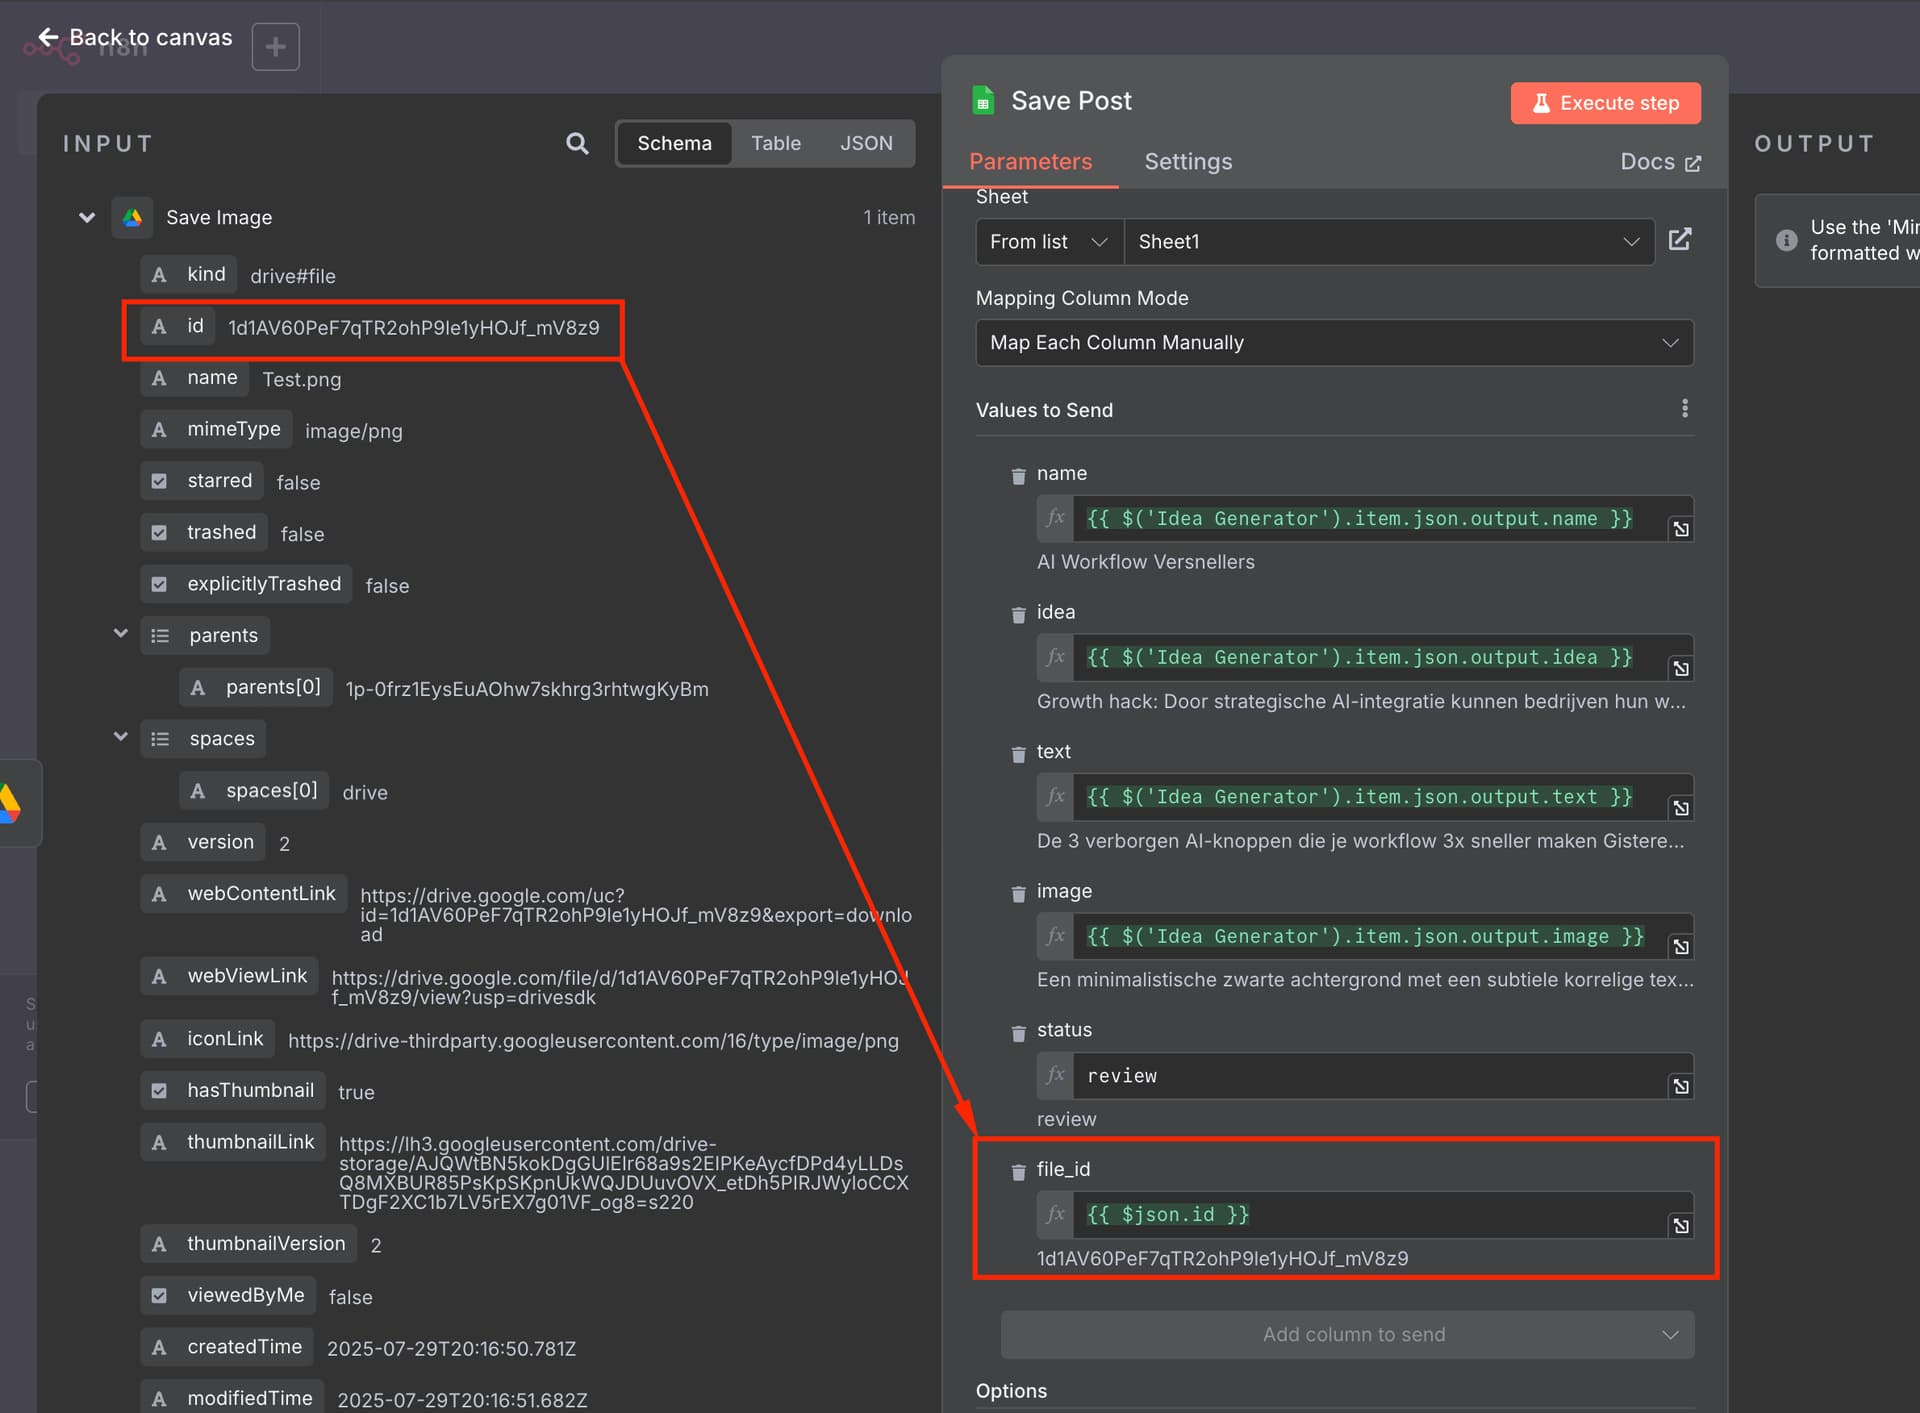Remove the file_id column via trash icon
Image resolution: width=1920 pixels, height=1413 pixels.
pyautogui.click(x=1018, y=1171)
